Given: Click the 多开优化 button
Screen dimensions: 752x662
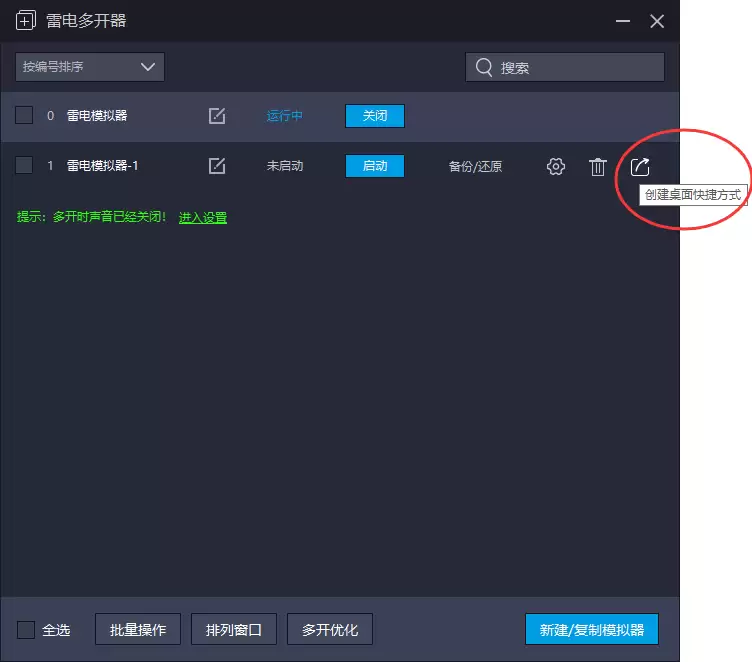Looking at the screenshot, I should [329, 629].
